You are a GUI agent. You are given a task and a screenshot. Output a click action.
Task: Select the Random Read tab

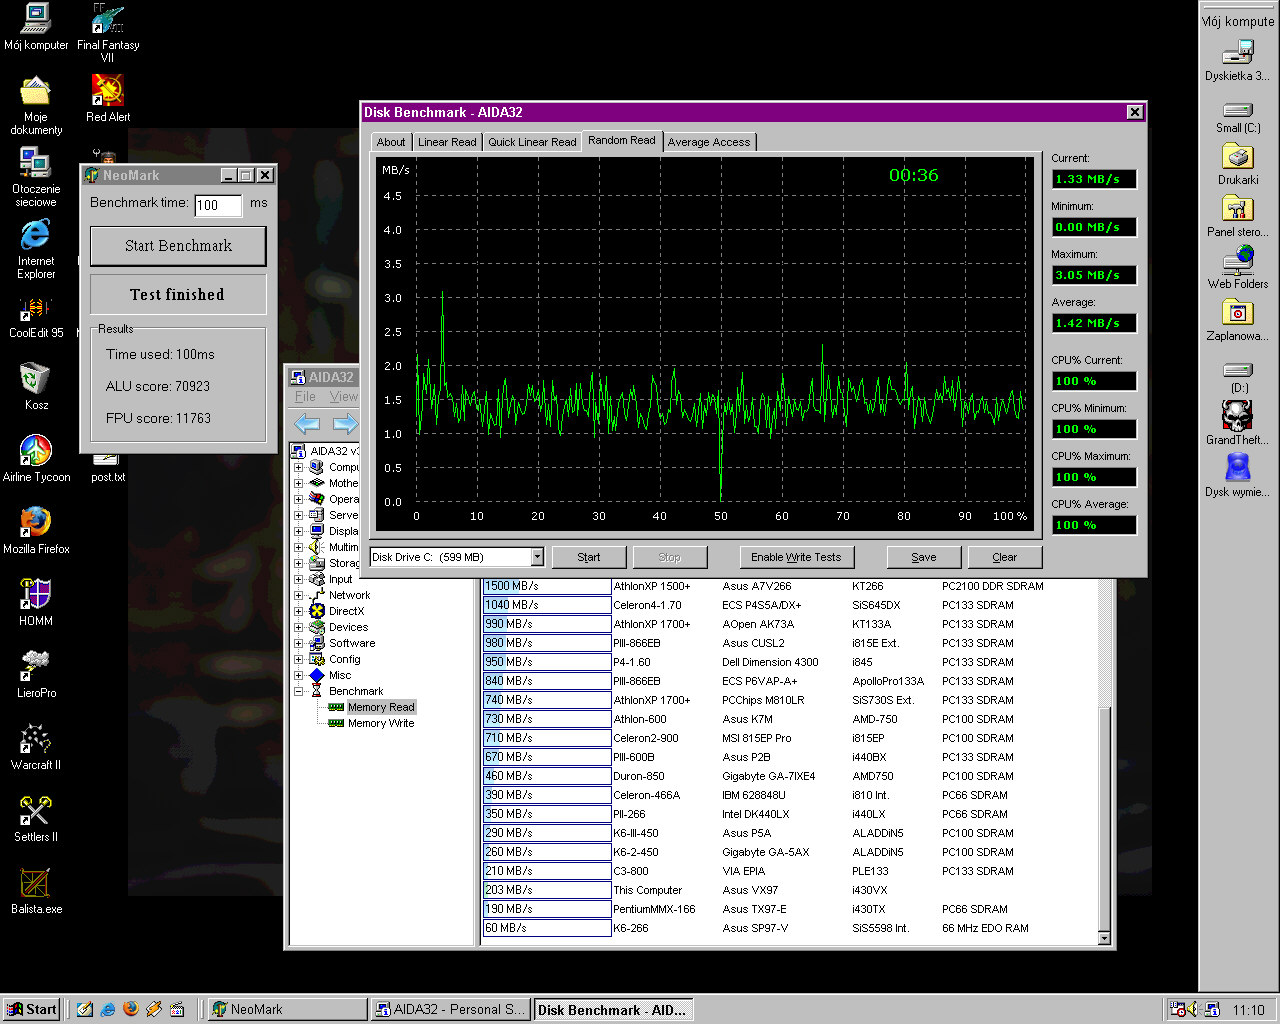click(x=622, y=140)
